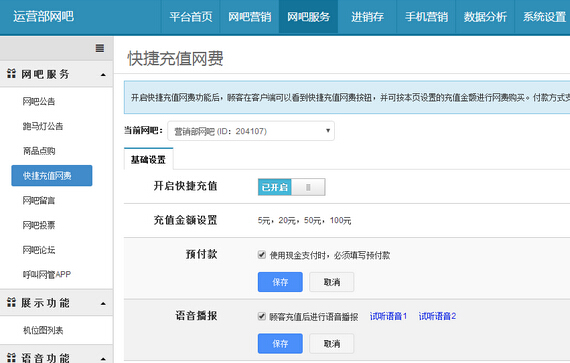Viewport: 570px width, 363px height.
Task: Click the 语音功能 section grid icon
Action: 12,357
